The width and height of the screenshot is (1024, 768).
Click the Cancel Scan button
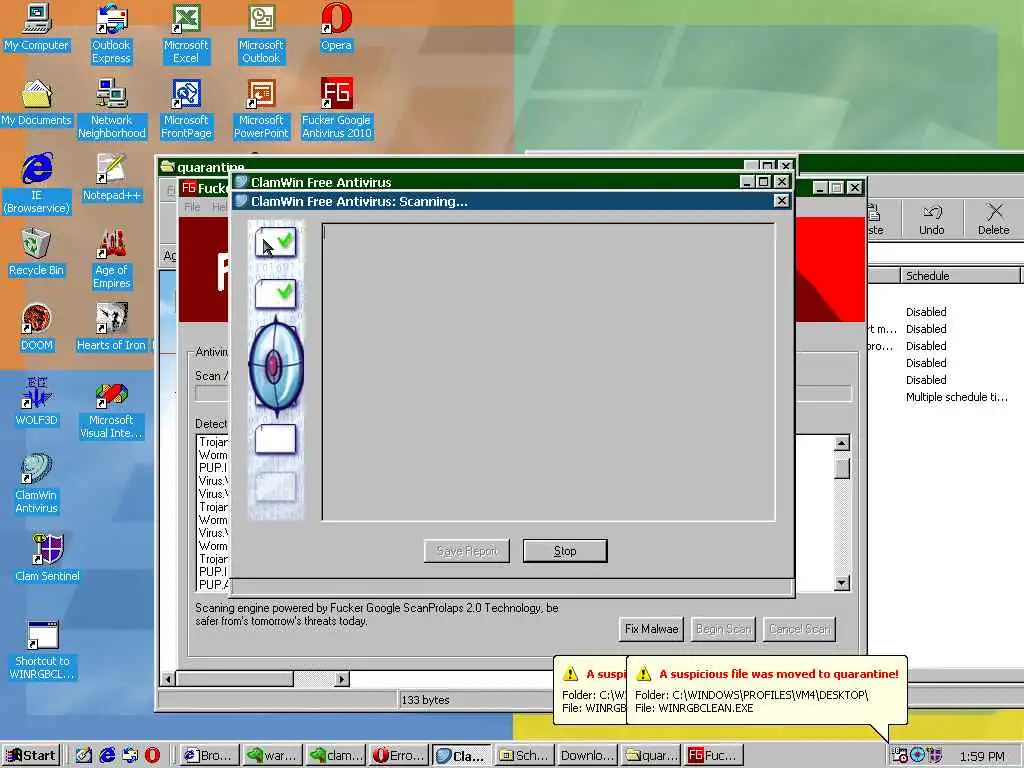click(799, 629)
